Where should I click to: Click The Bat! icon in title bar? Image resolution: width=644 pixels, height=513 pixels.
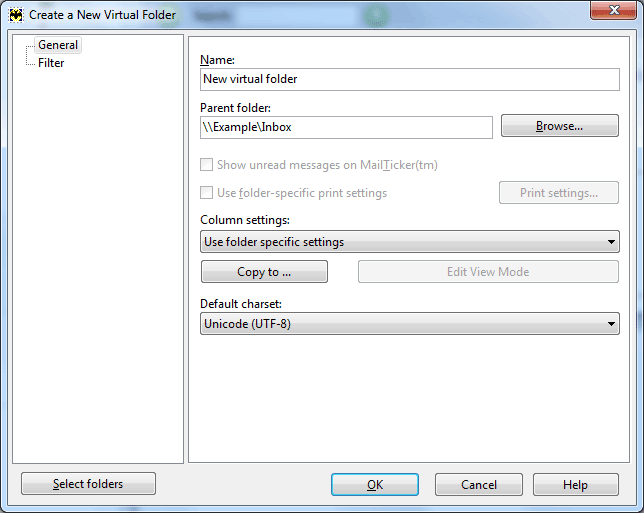[x=16, y=15]
